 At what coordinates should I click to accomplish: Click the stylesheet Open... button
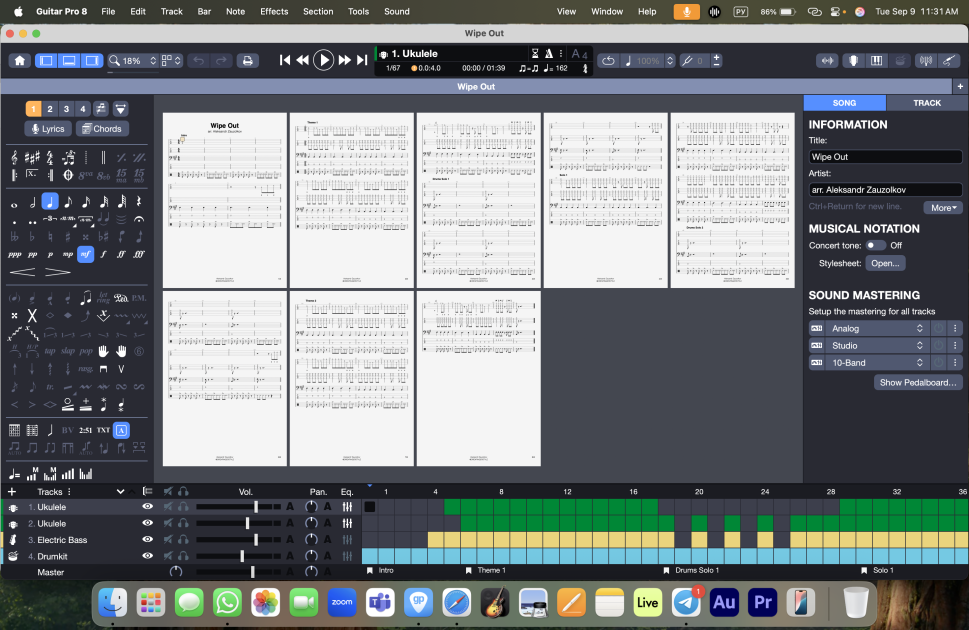[885, 263]
